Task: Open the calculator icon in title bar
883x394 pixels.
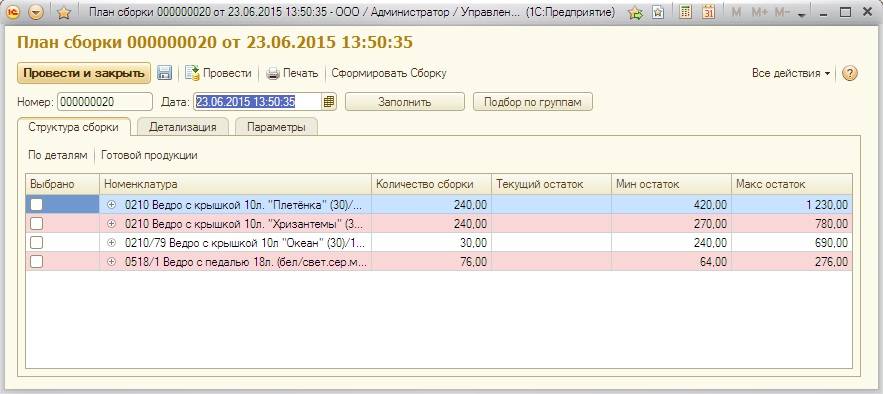Action: click(685, 12)
